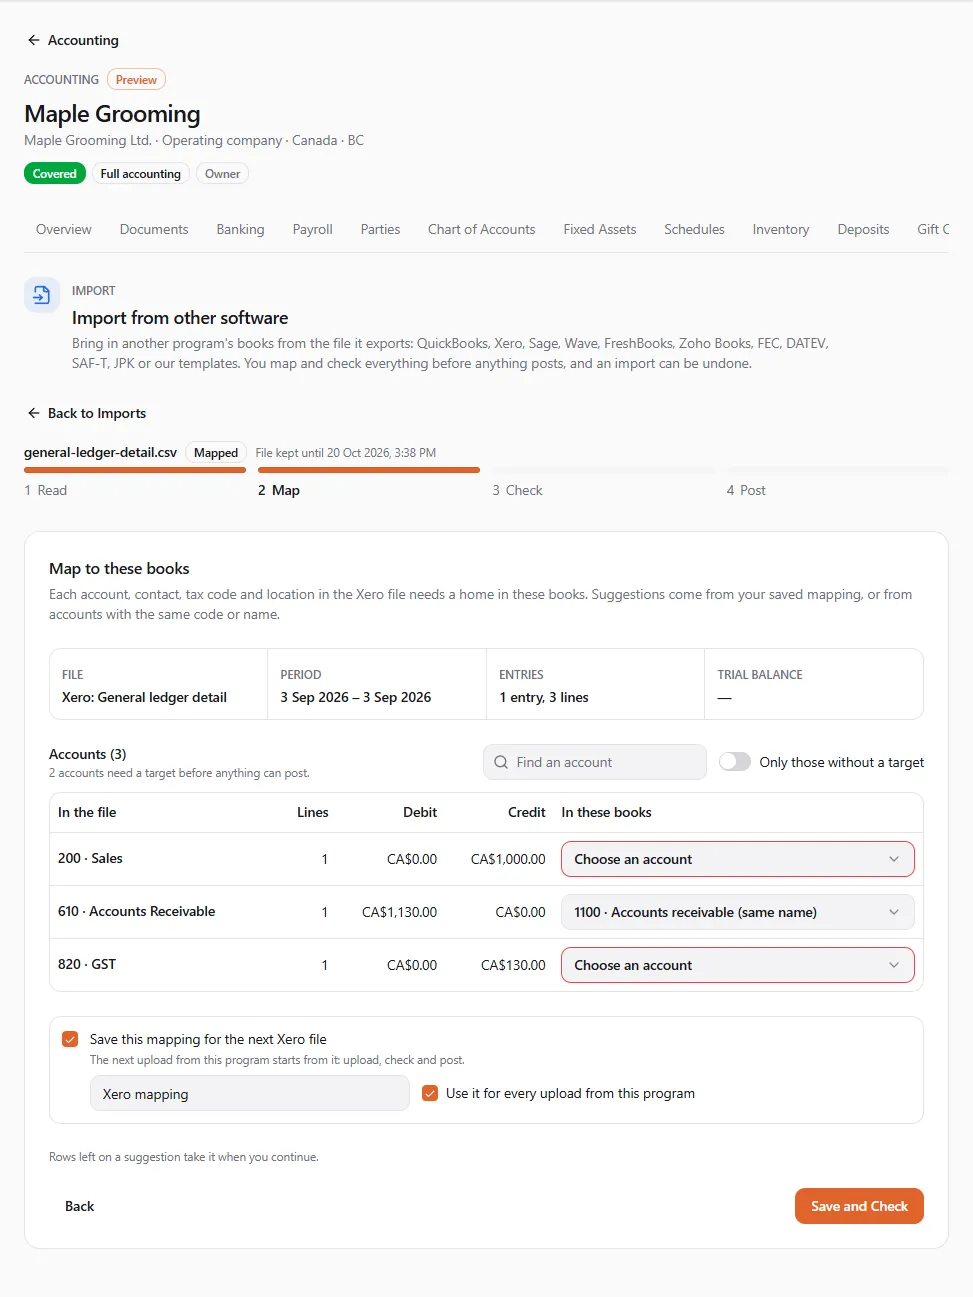Image resolution: width=973 pixels, height=1297 pixels.
Task: Open the Payroll tab
Action: pos(313,229)
